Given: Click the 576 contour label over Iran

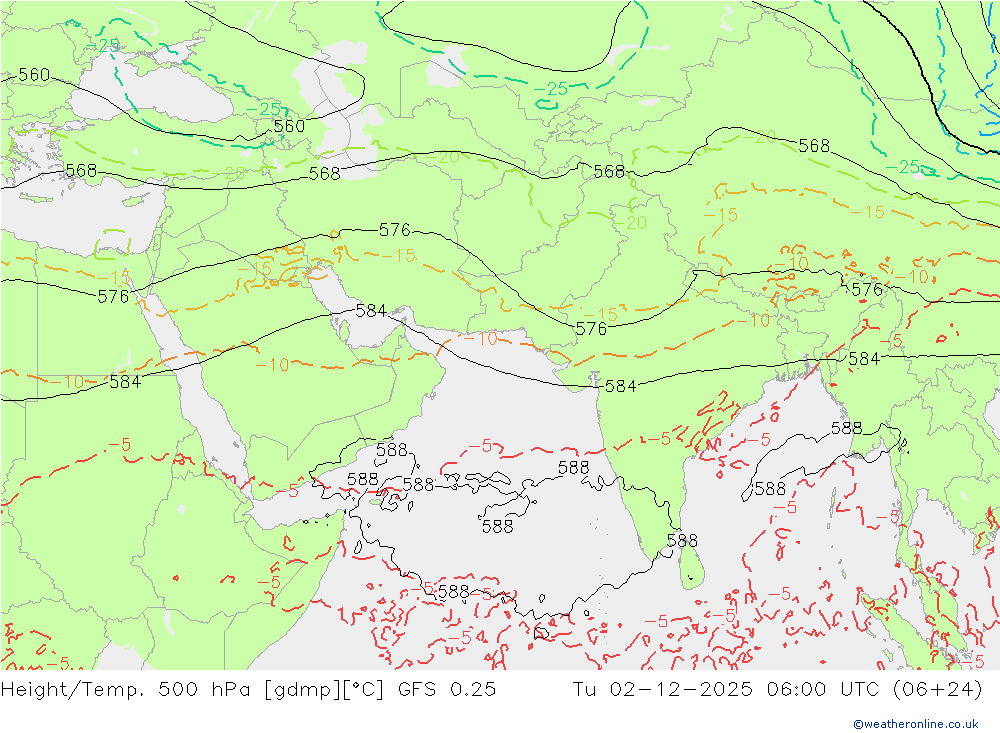Looking at the screenshot, I should pos(394,230).
